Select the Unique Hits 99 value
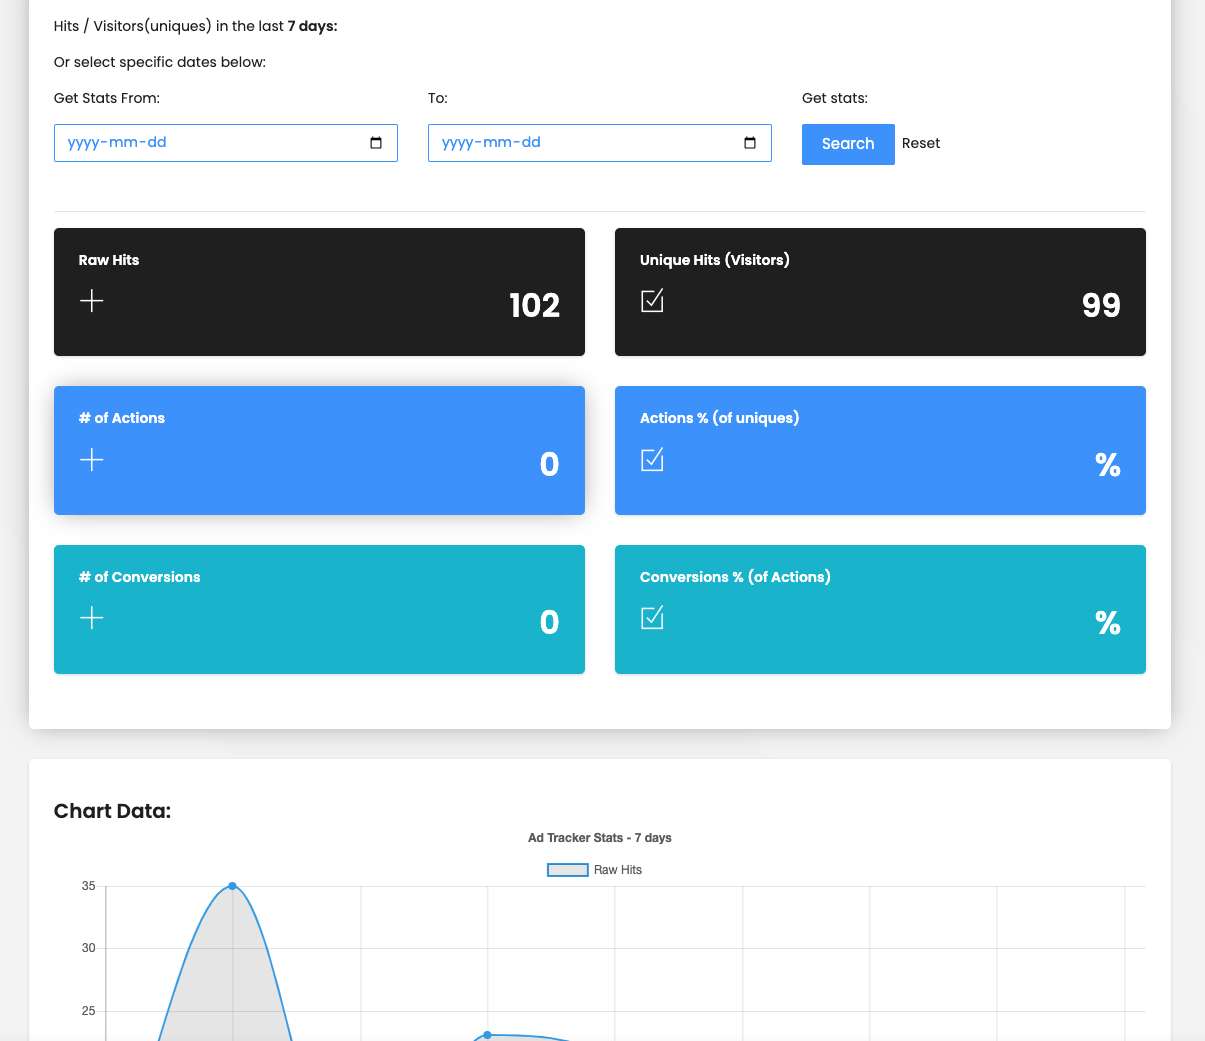The image size is (1205, 1041). tap(1100, 305)
